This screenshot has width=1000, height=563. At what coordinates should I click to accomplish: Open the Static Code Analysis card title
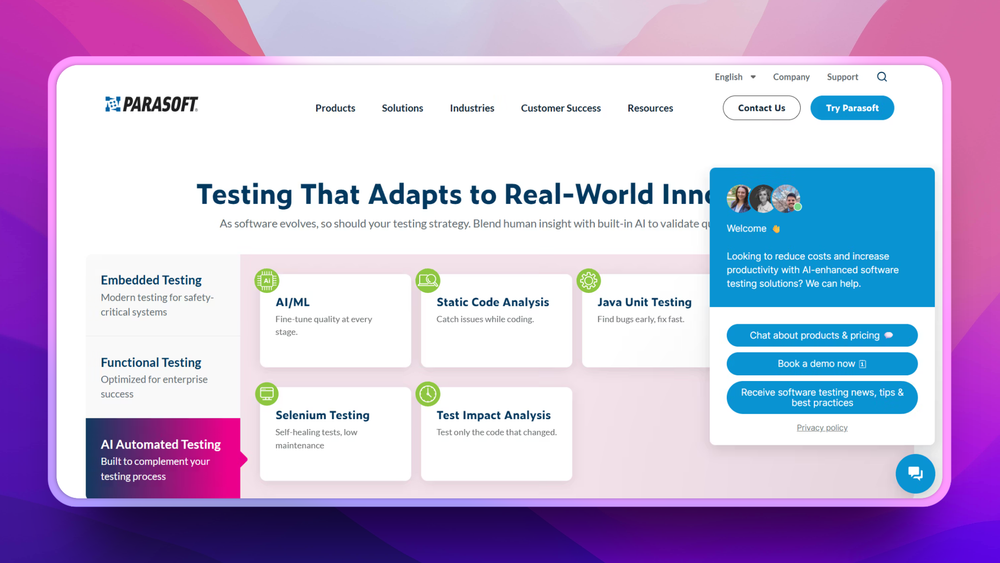coord(492,302)
